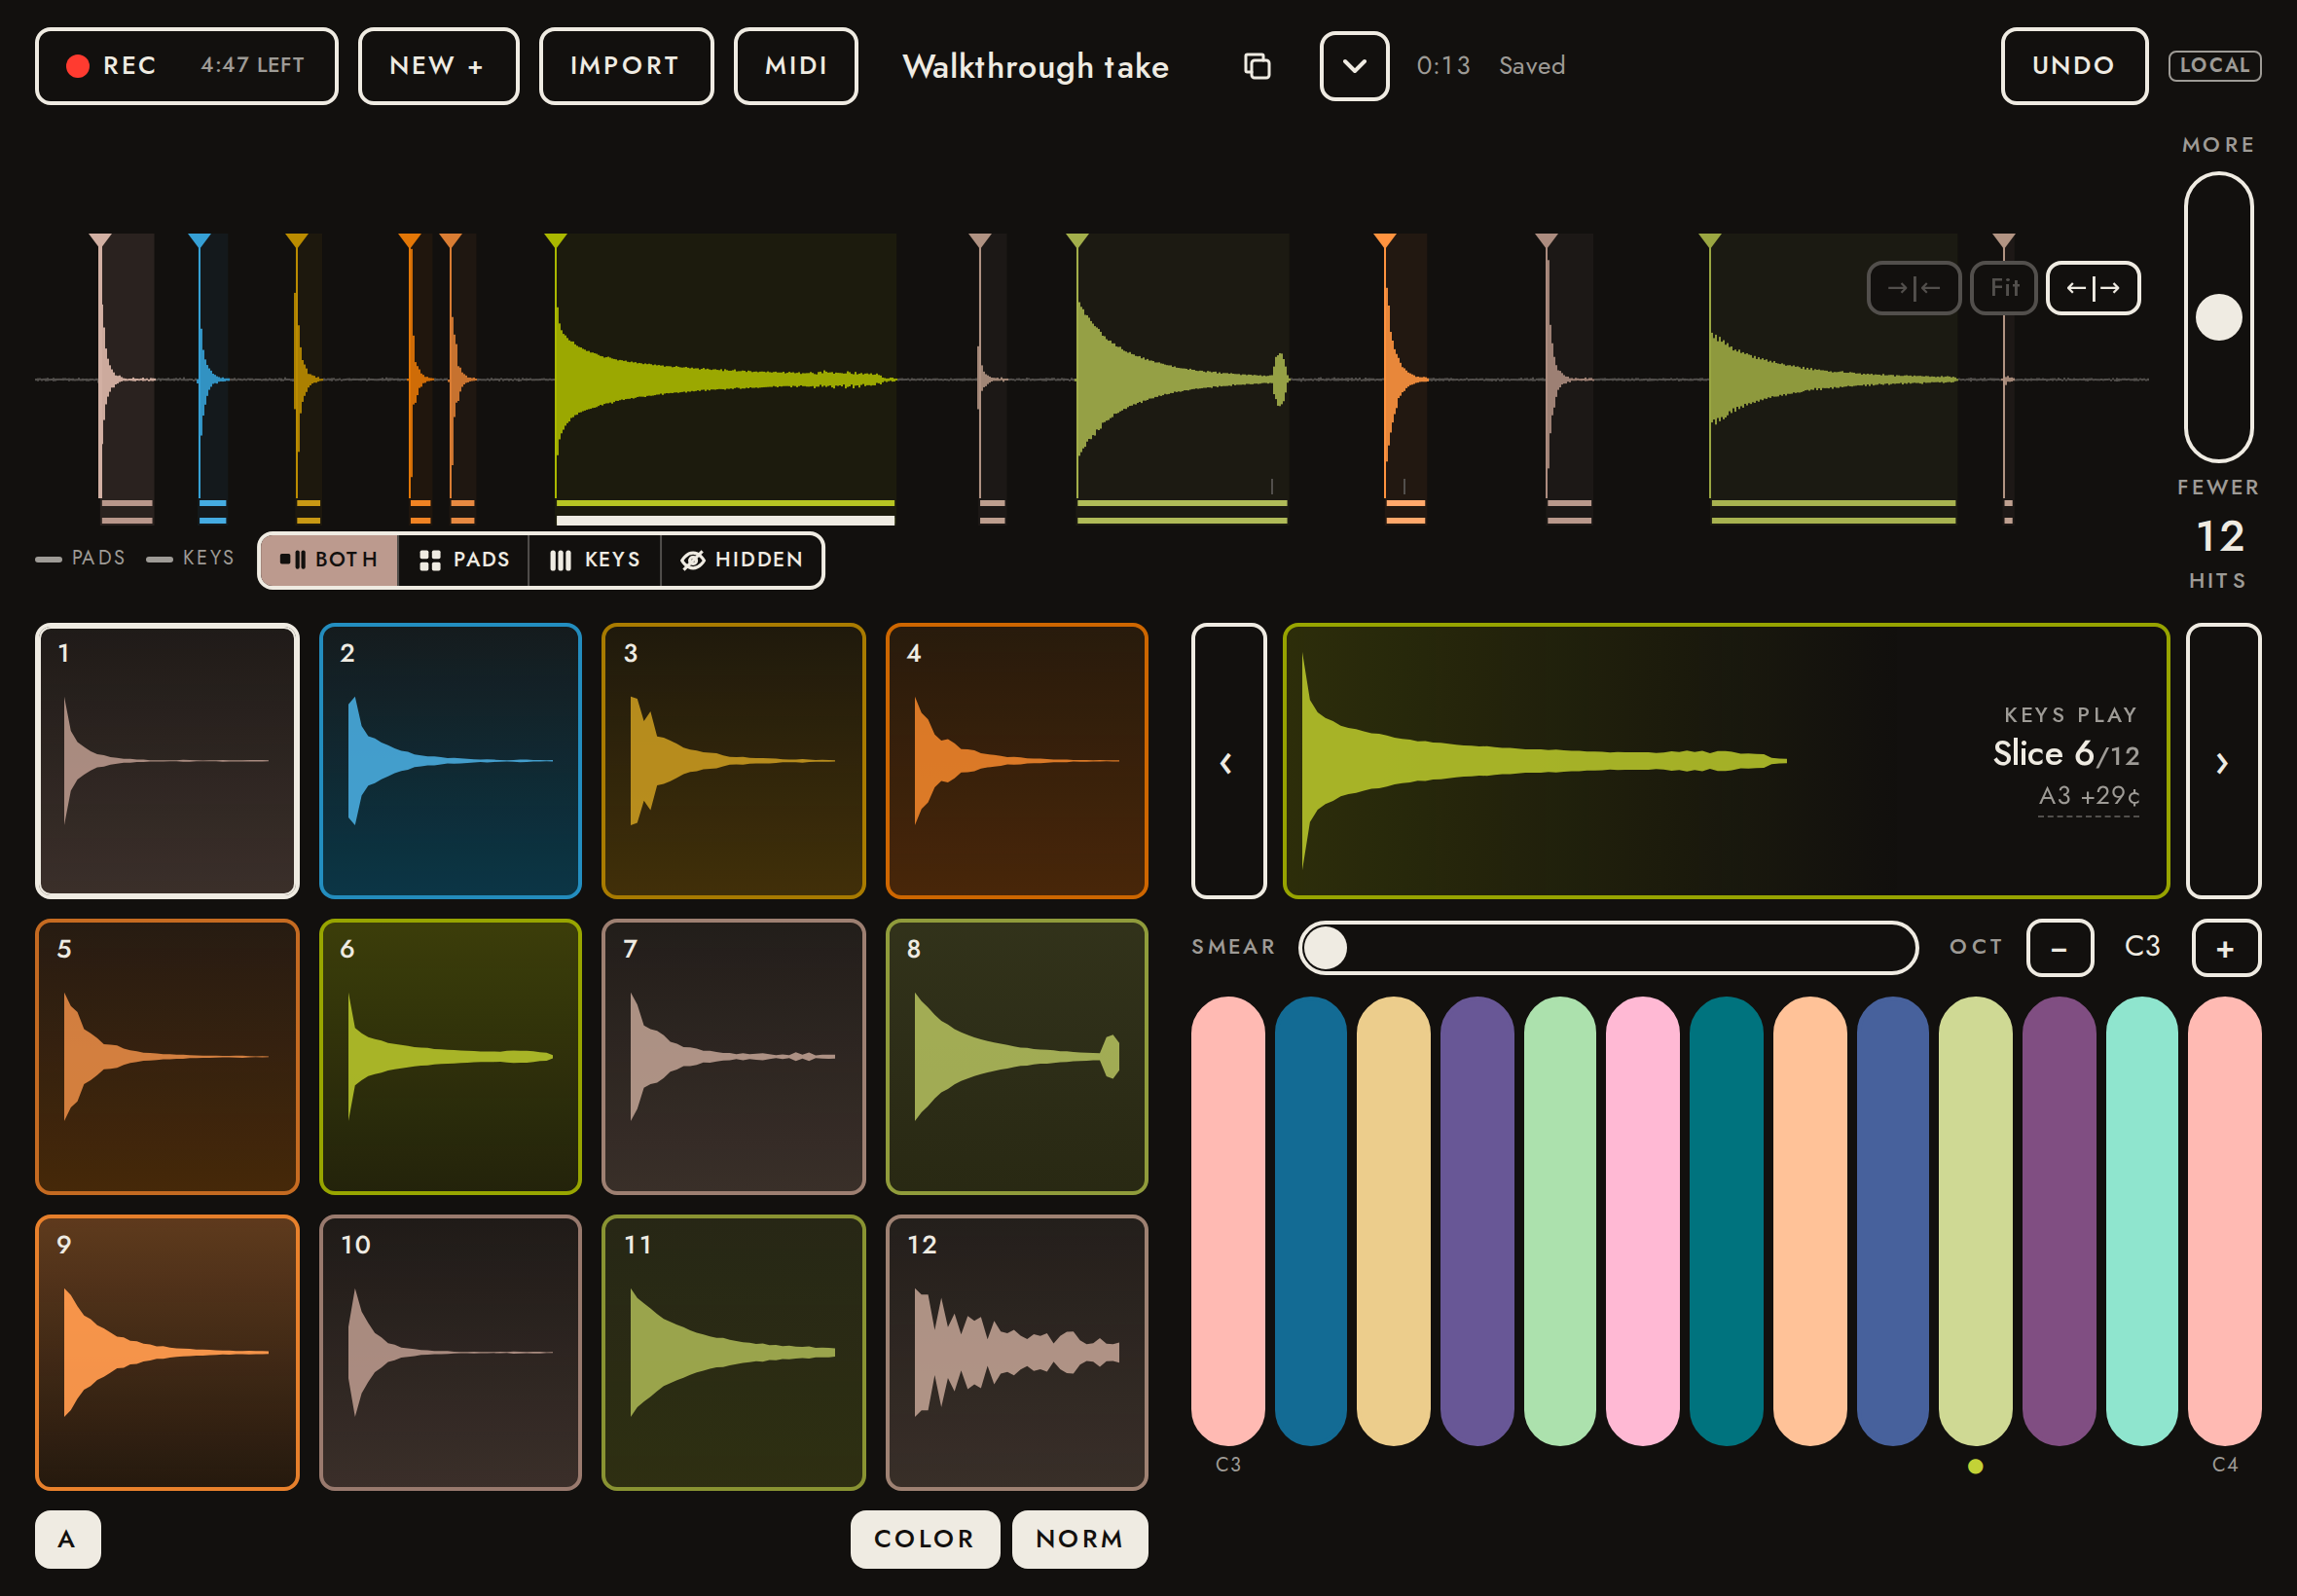Open the take dropdown chevron
This screenshot has width=2297, height=1596.
pyautogui.click(x=1354, y=66)
